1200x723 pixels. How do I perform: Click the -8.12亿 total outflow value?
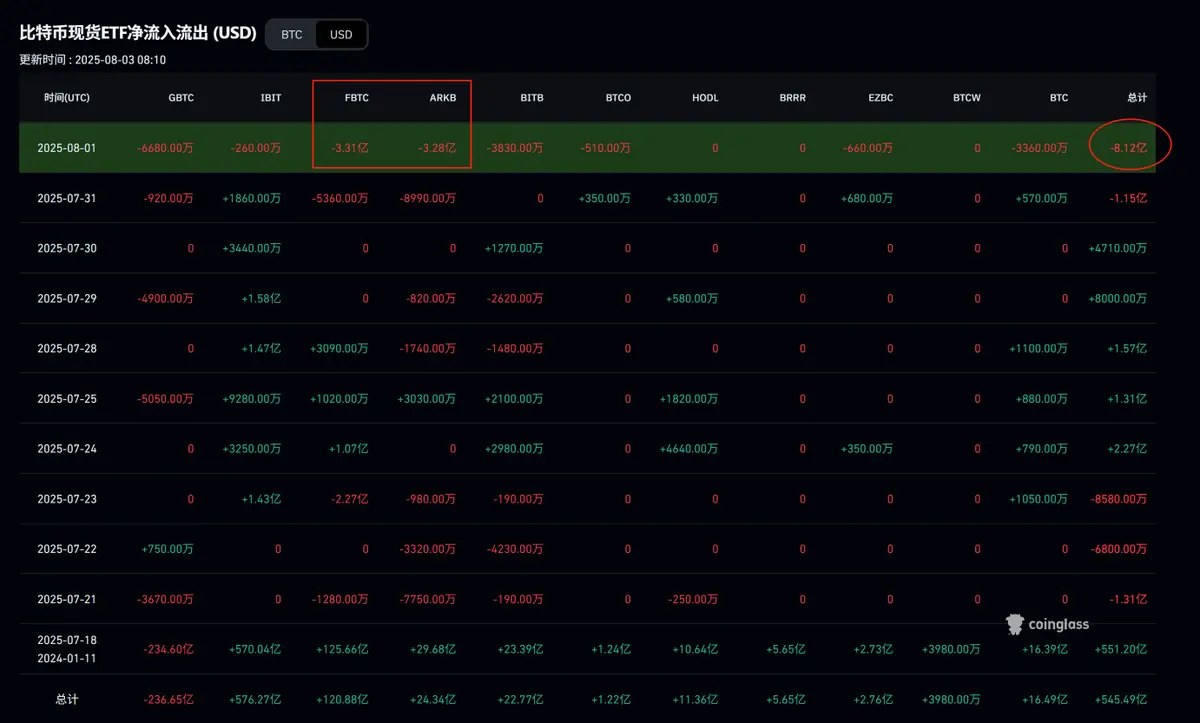[x=1128, y=148]
